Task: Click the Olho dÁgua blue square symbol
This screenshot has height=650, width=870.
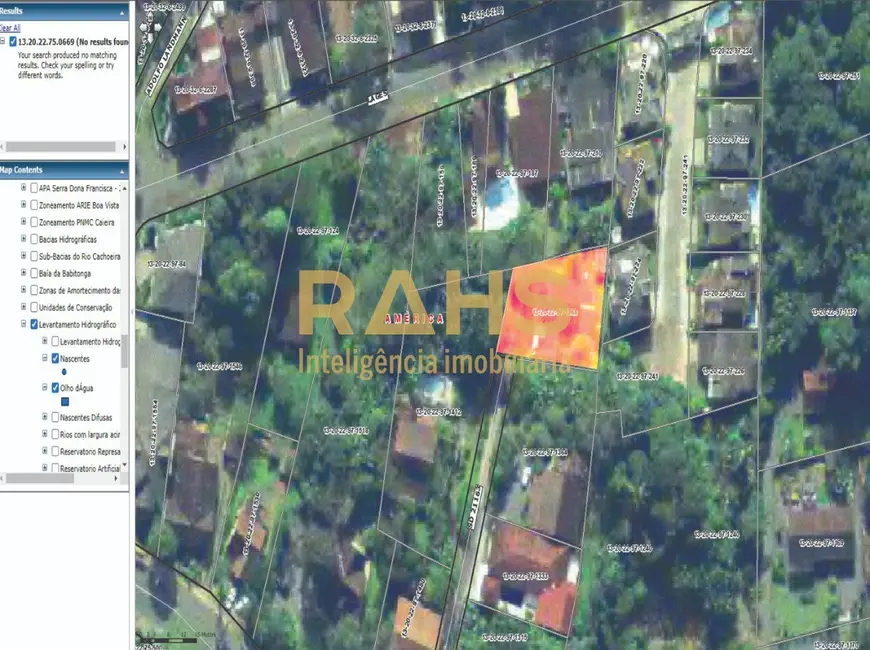Action: click(x=65, y=402)
